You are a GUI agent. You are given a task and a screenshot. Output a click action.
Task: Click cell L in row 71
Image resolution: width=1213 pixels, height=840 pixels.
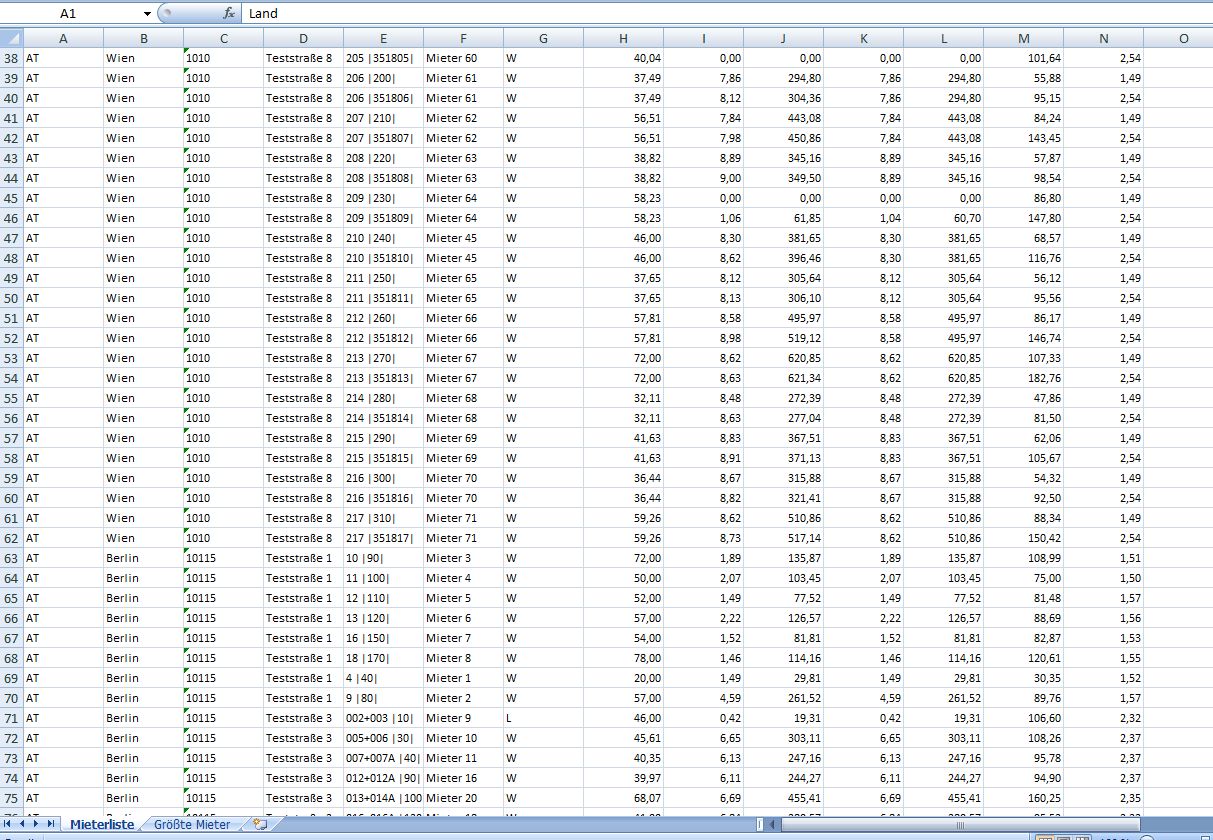click(x=543, y=718)
